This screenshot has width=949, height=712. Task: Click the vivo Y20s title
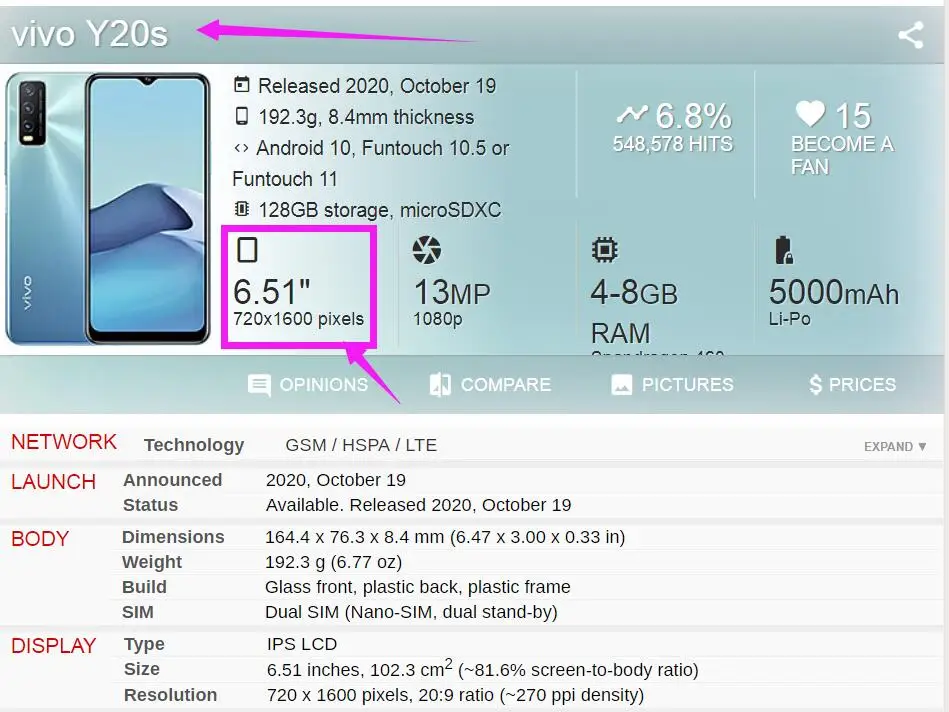coord(90,34)
